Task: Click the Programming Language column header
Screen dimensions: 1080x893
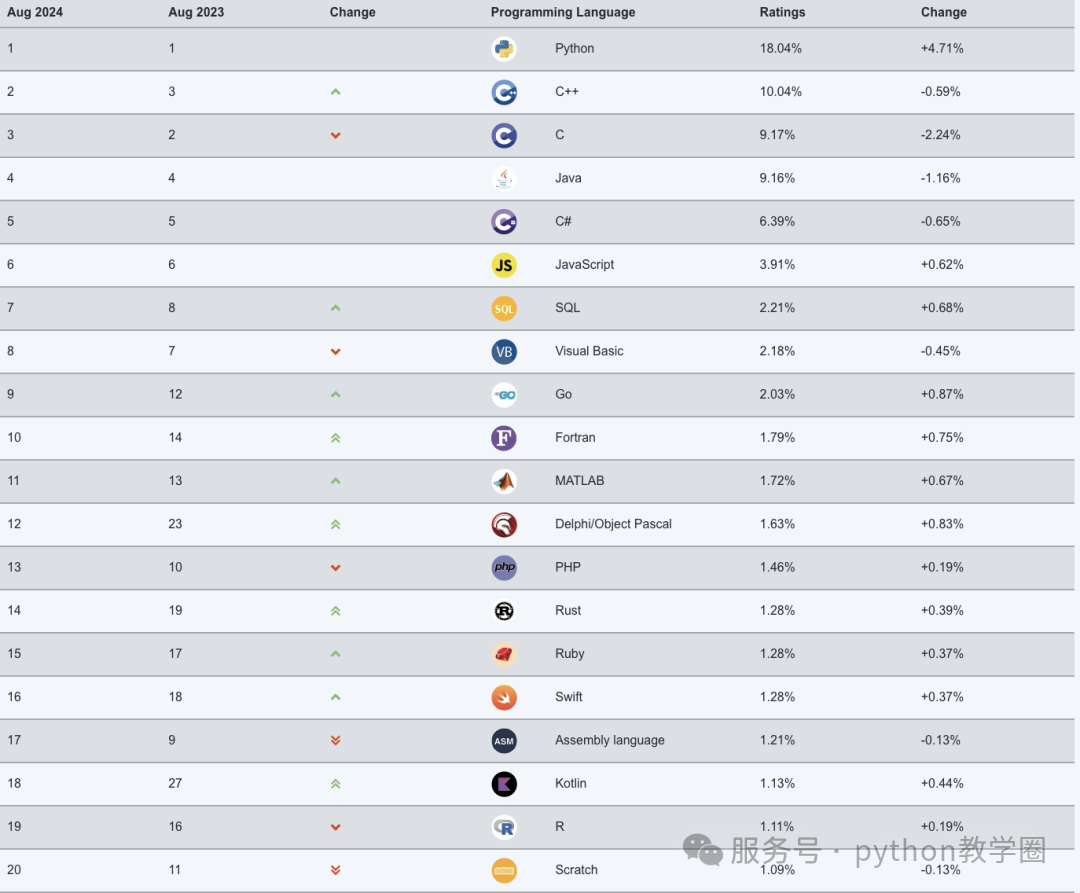Action: tap(563, 12)
